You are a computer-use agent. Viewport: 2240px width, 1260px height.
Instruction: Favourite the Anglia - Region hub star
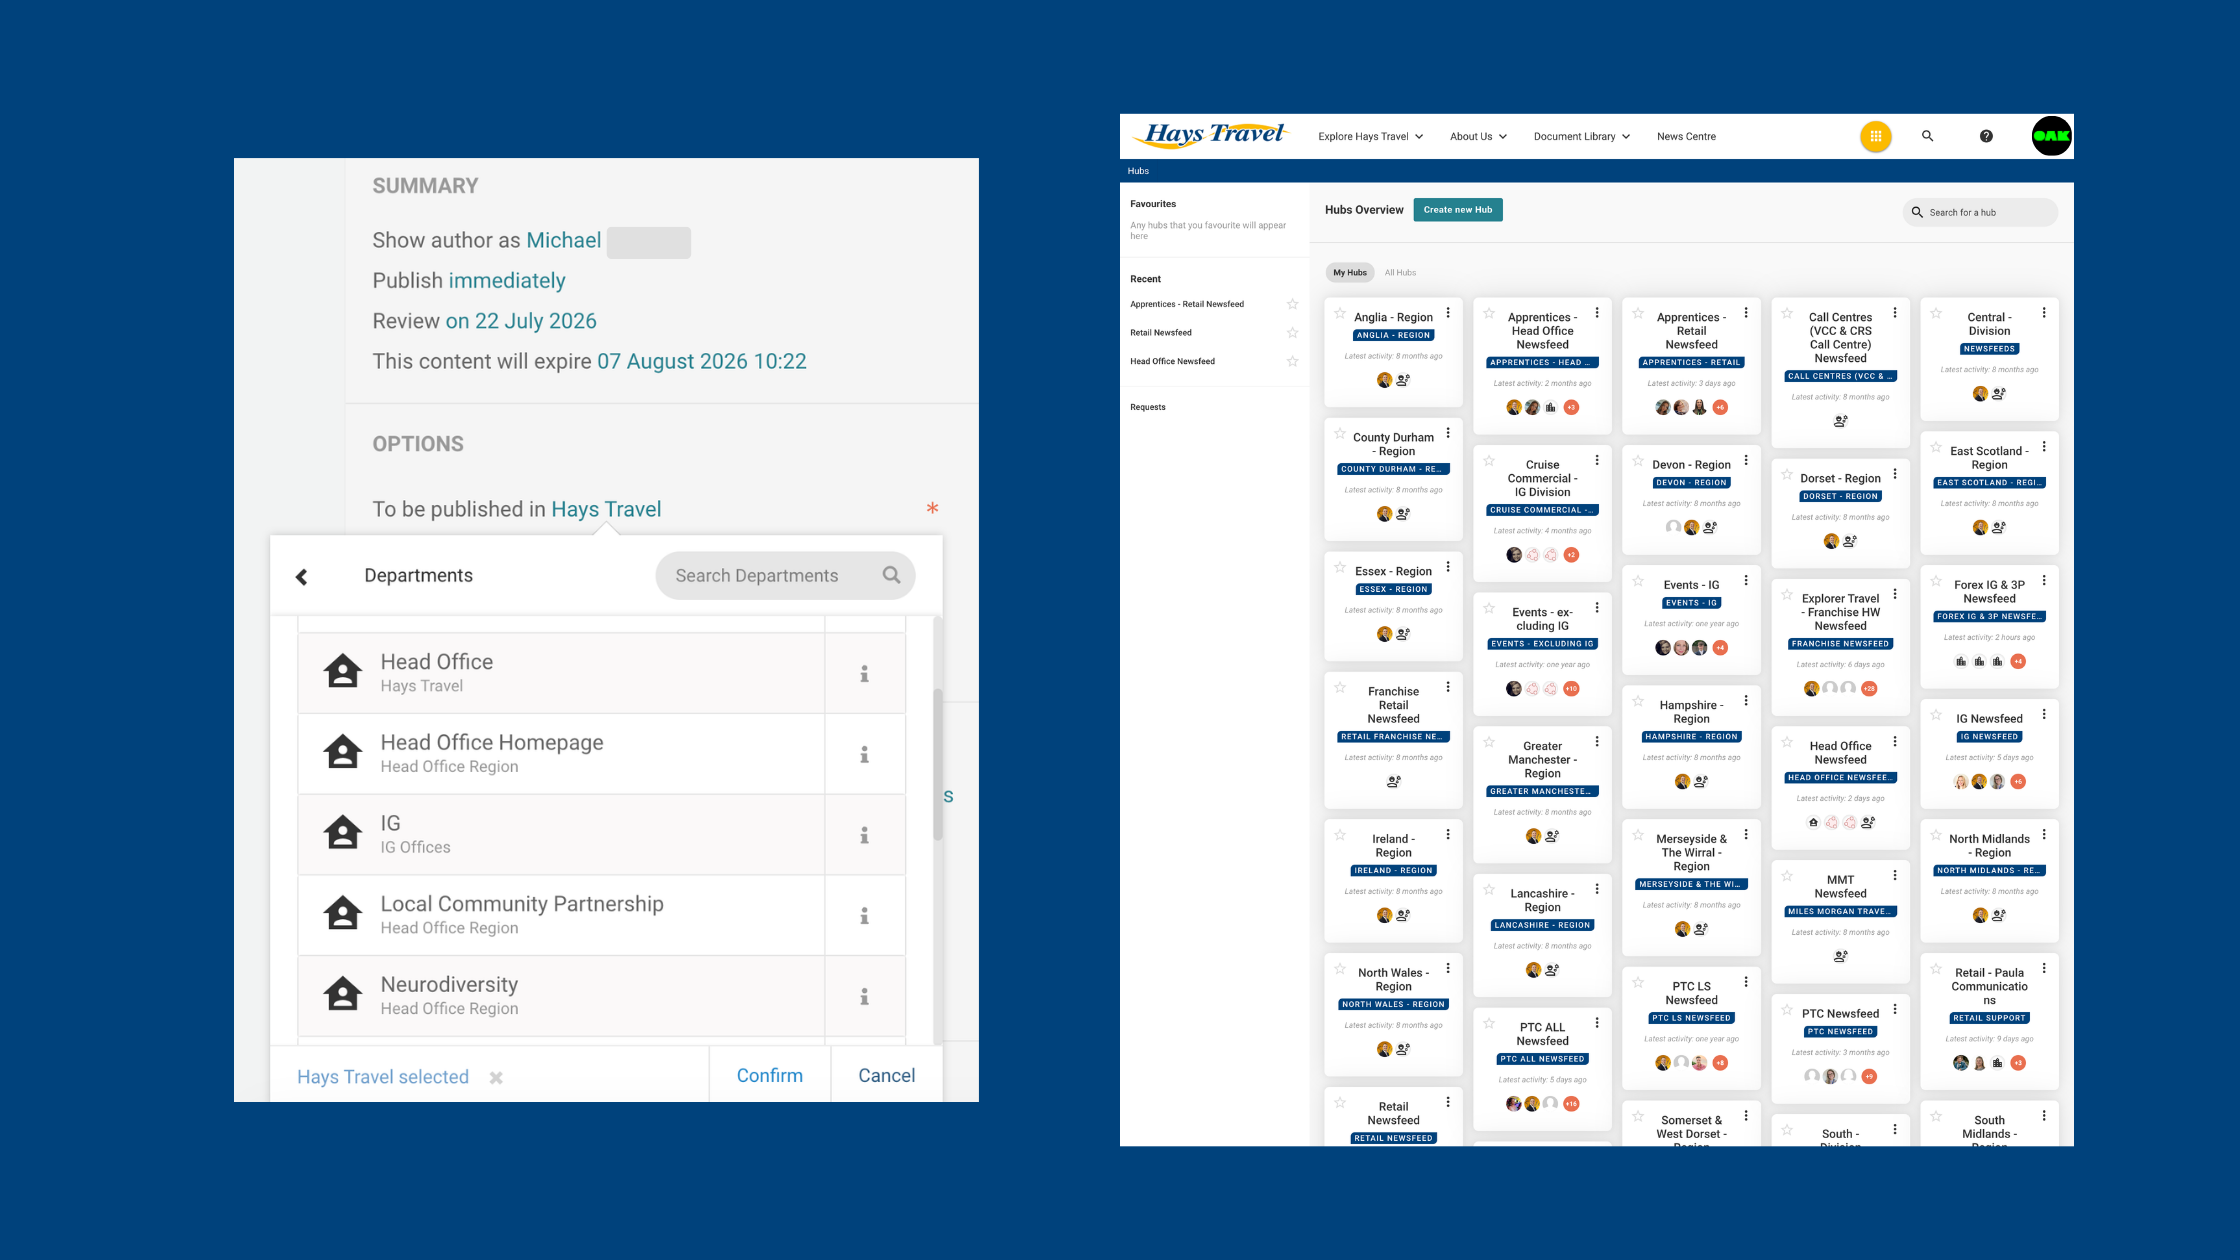click(1340, 313)
